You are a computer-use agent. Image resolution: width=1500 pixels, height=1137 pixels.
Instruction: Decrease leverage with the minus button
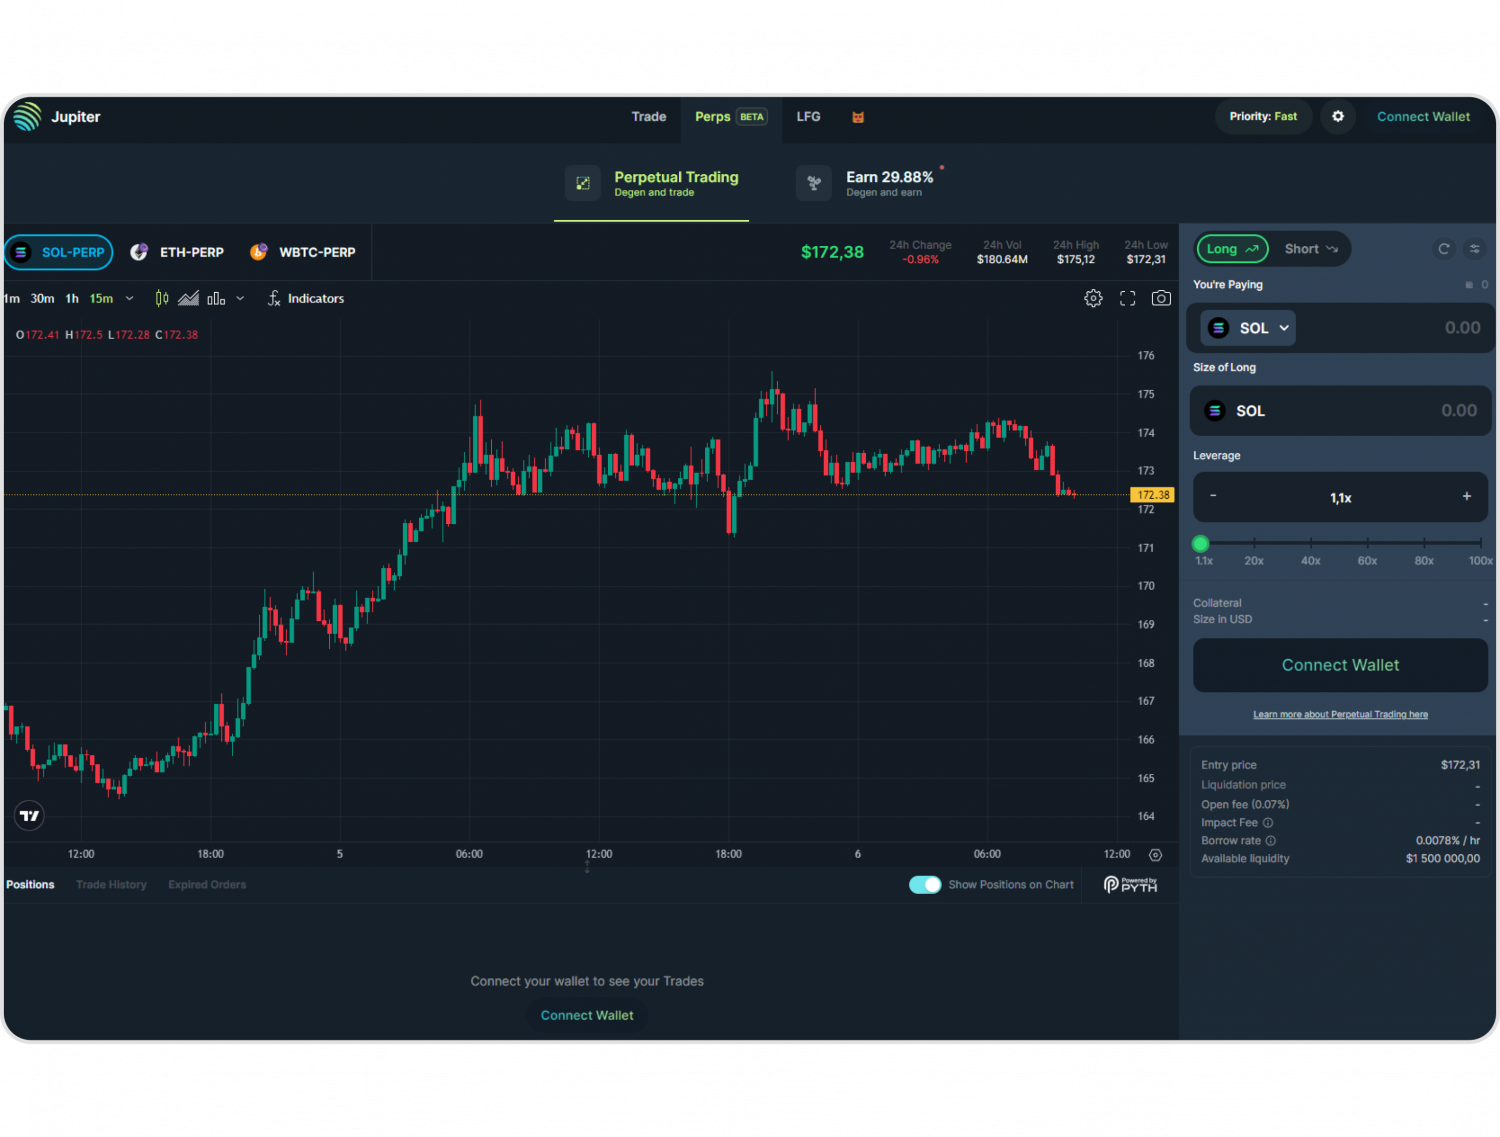click(x=1214, y=497)
